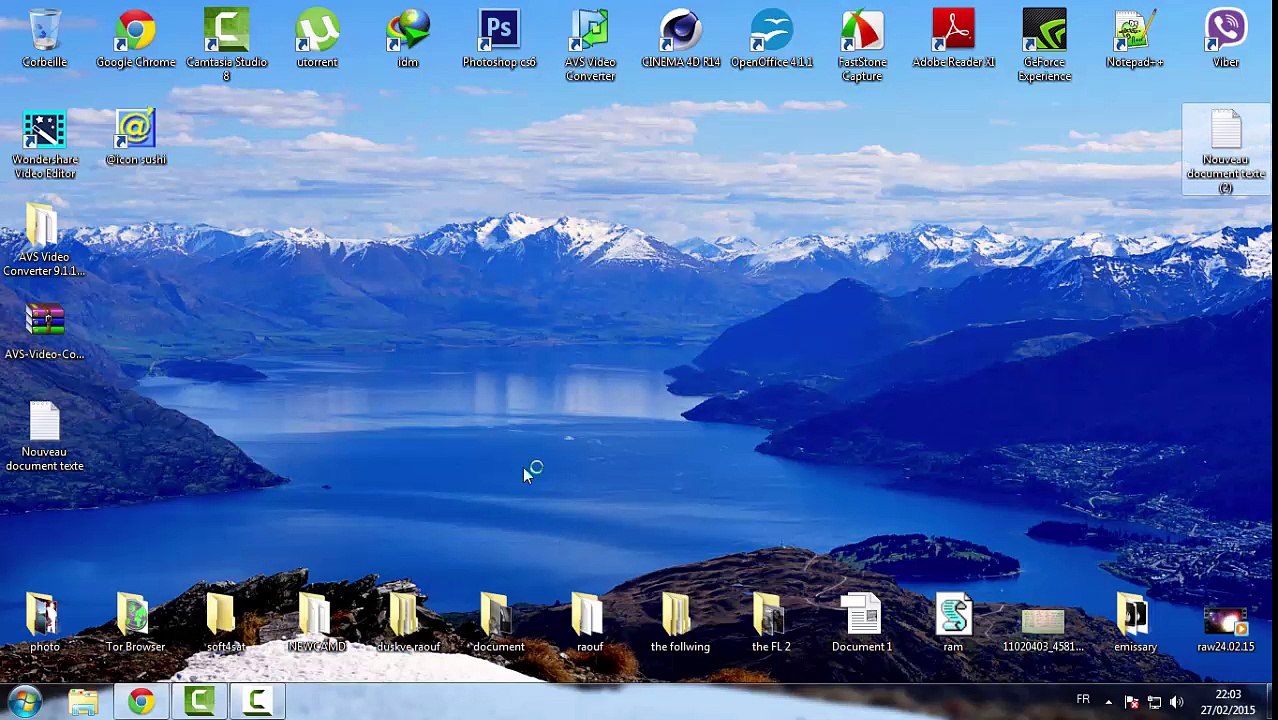Select FastStone Capture shortcut

click(862, 45)
